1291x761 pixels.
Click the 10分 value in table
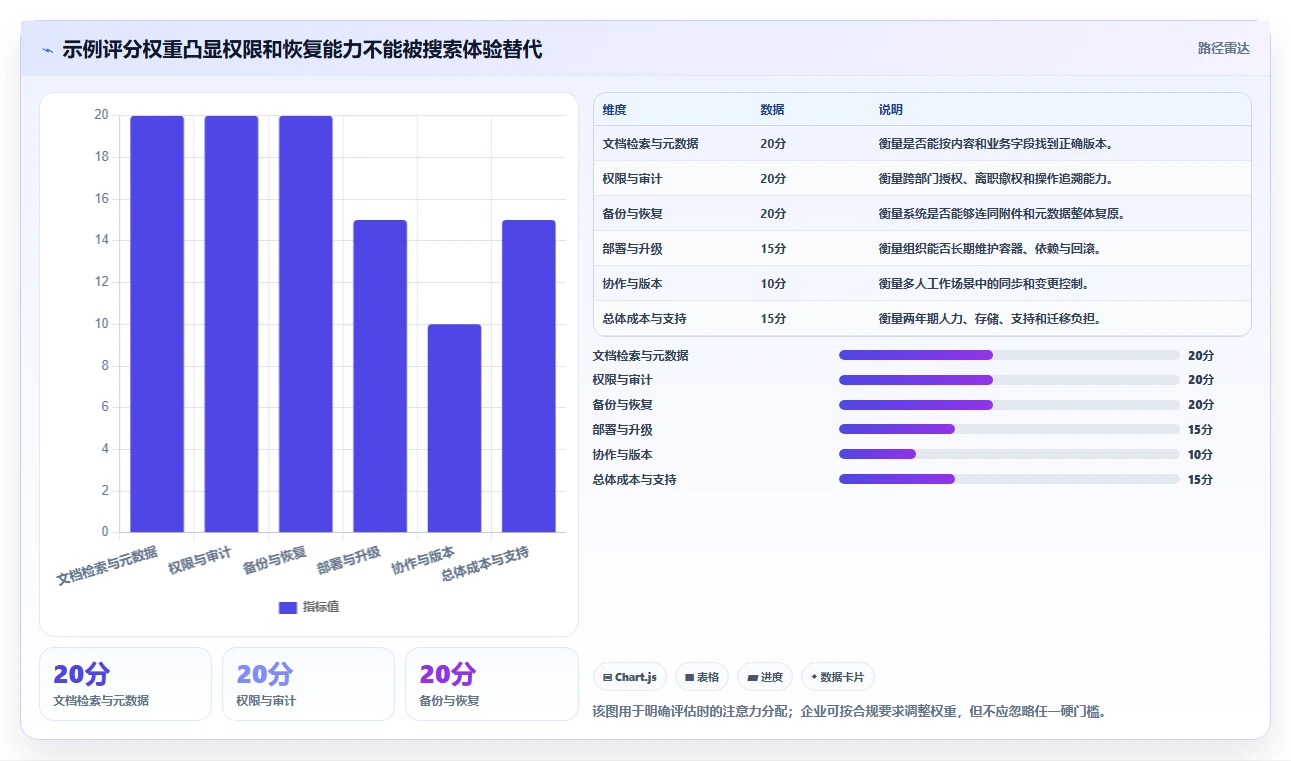773,284
